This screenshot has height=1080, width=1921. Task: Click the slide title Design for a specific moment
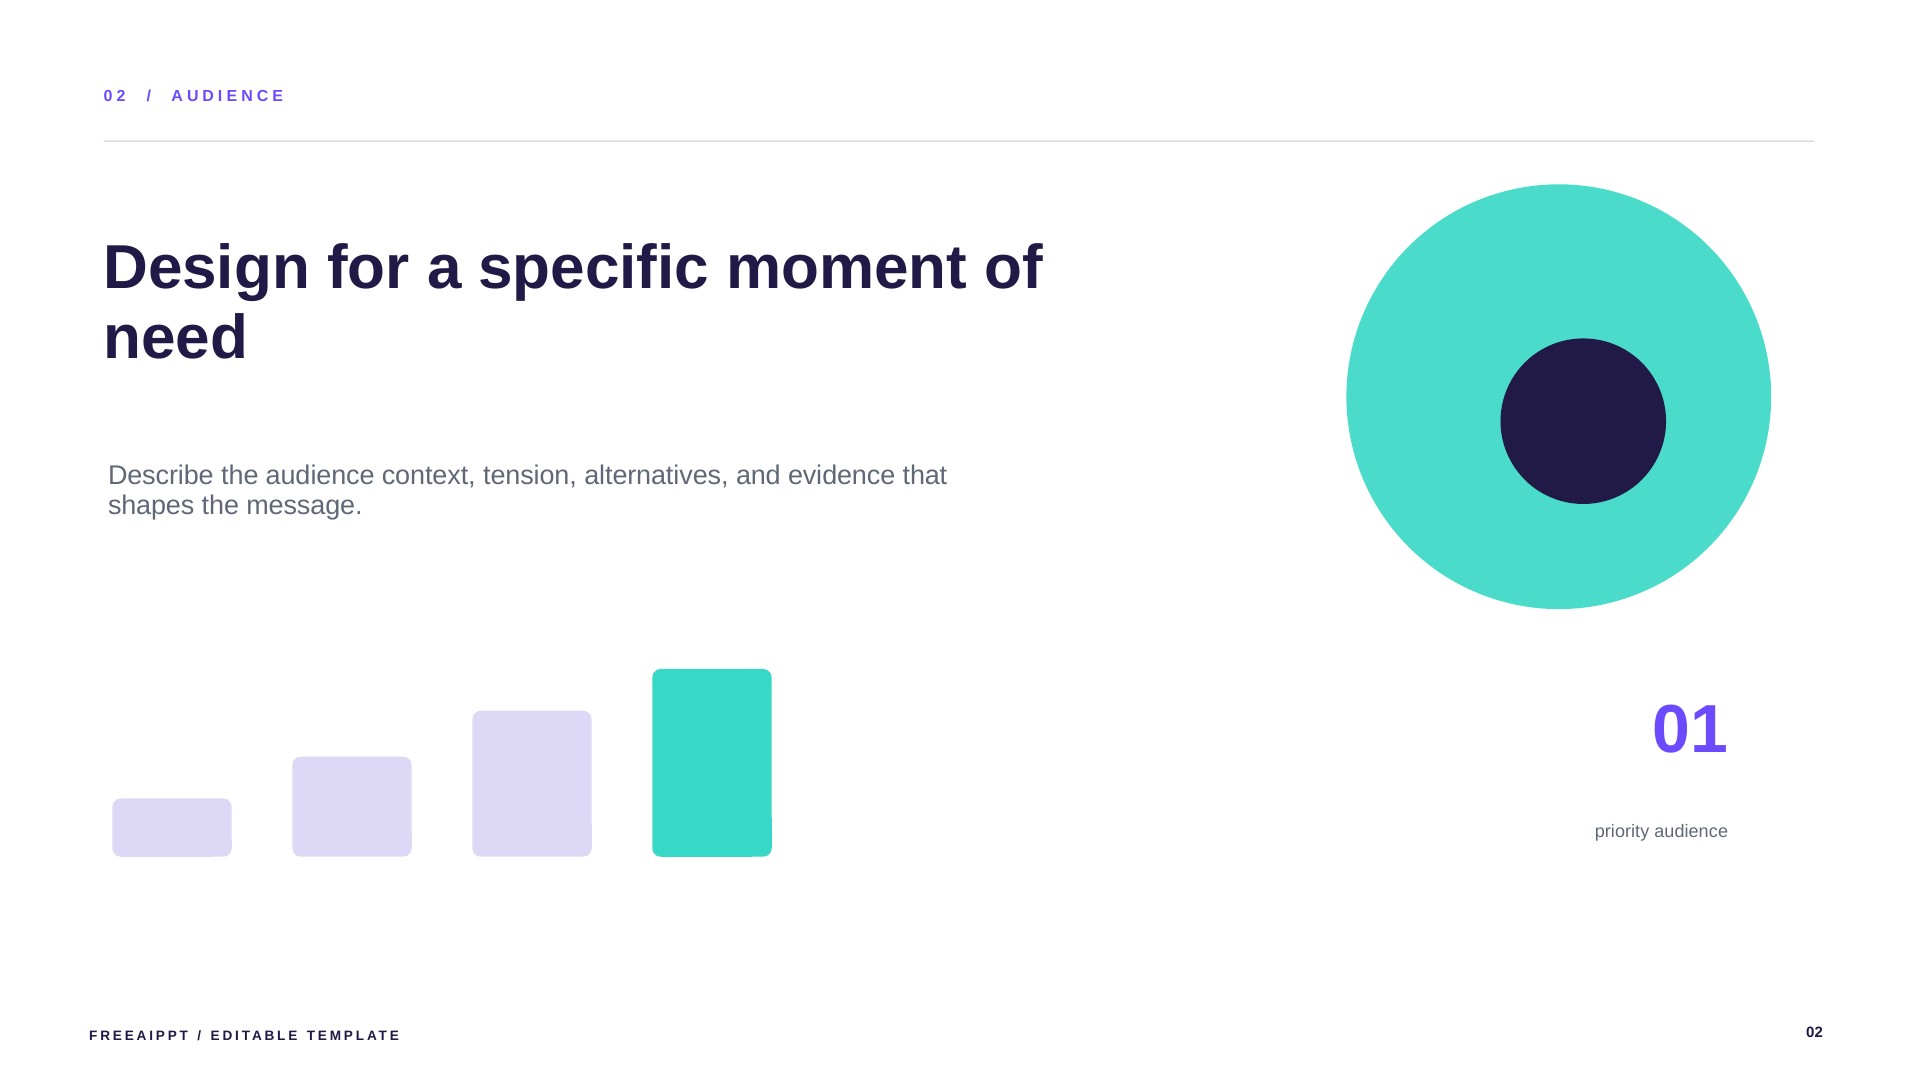pyautogui.click(x=573, y=302)
